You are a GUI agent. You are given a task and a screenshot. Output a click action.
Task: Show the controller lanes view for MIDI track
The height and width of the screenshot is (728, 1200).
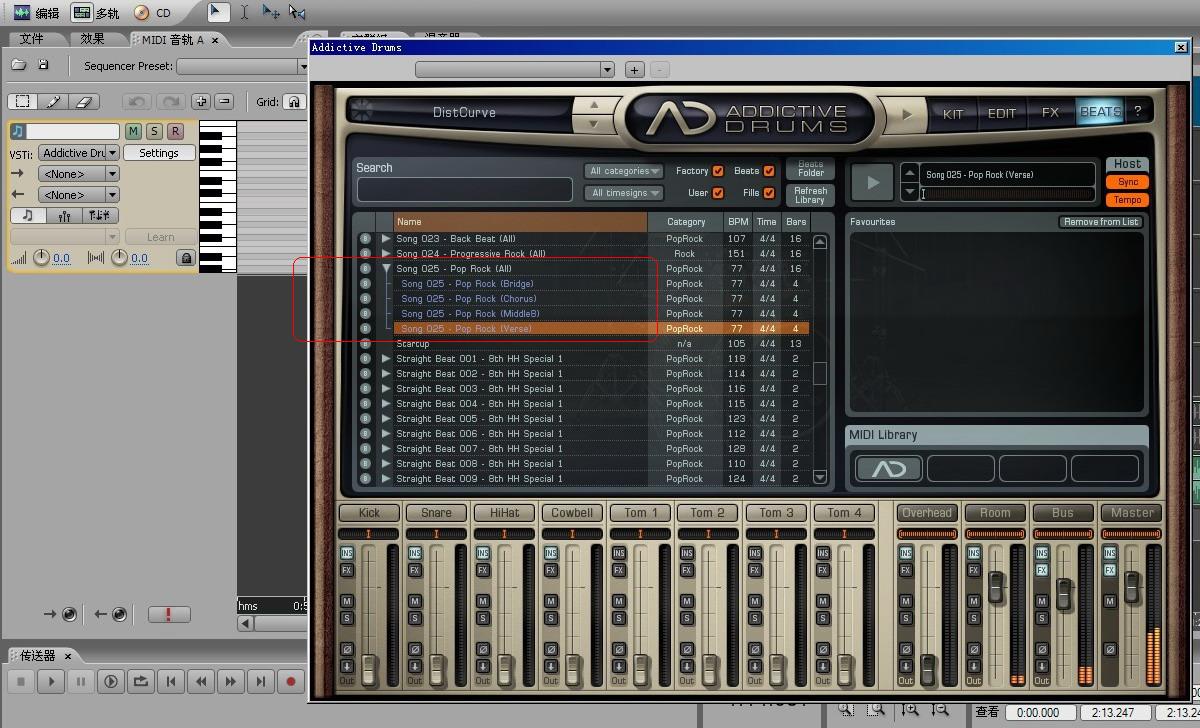coord(101,215)
